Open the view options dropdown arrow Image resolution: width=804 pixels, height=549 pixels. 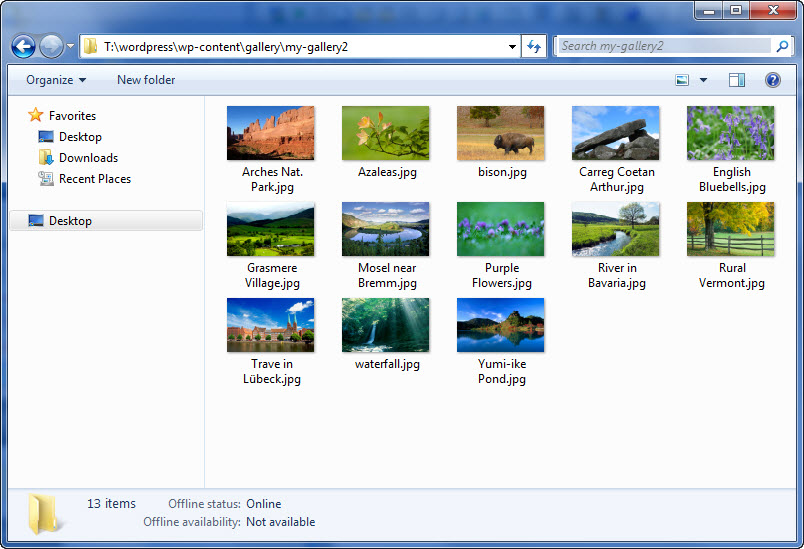pos(703,80)
